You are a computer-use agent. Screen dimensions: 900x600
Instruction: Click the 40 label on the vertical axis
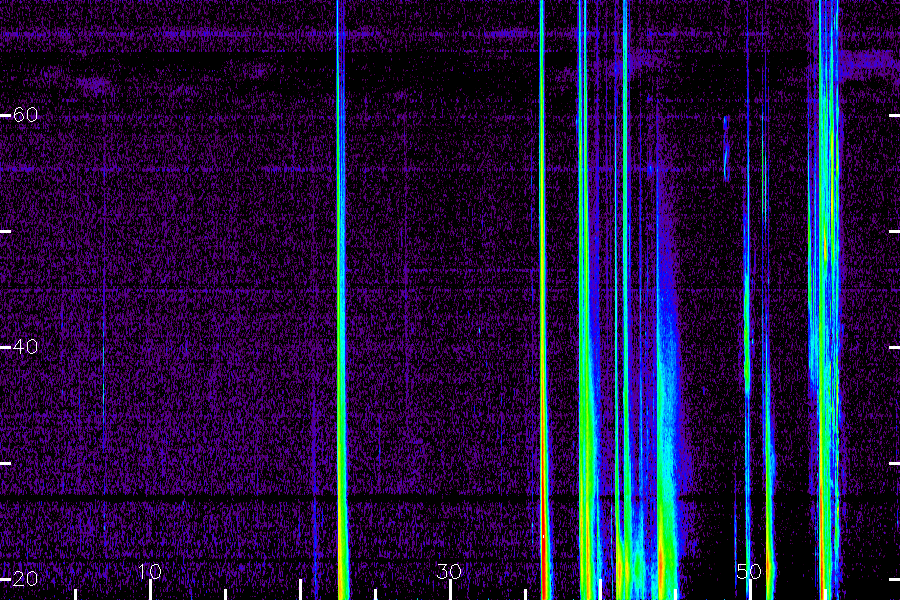coord(25,347)
